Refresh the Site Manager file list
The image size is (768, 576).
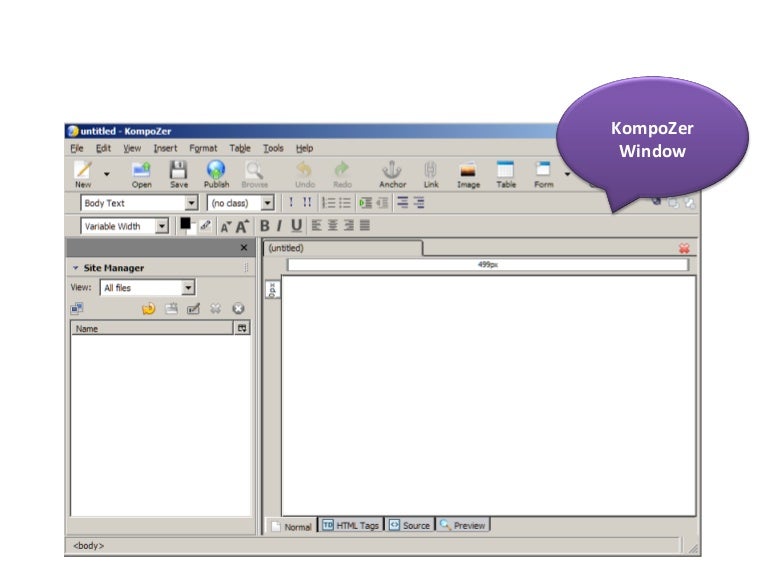pos(148,309)
